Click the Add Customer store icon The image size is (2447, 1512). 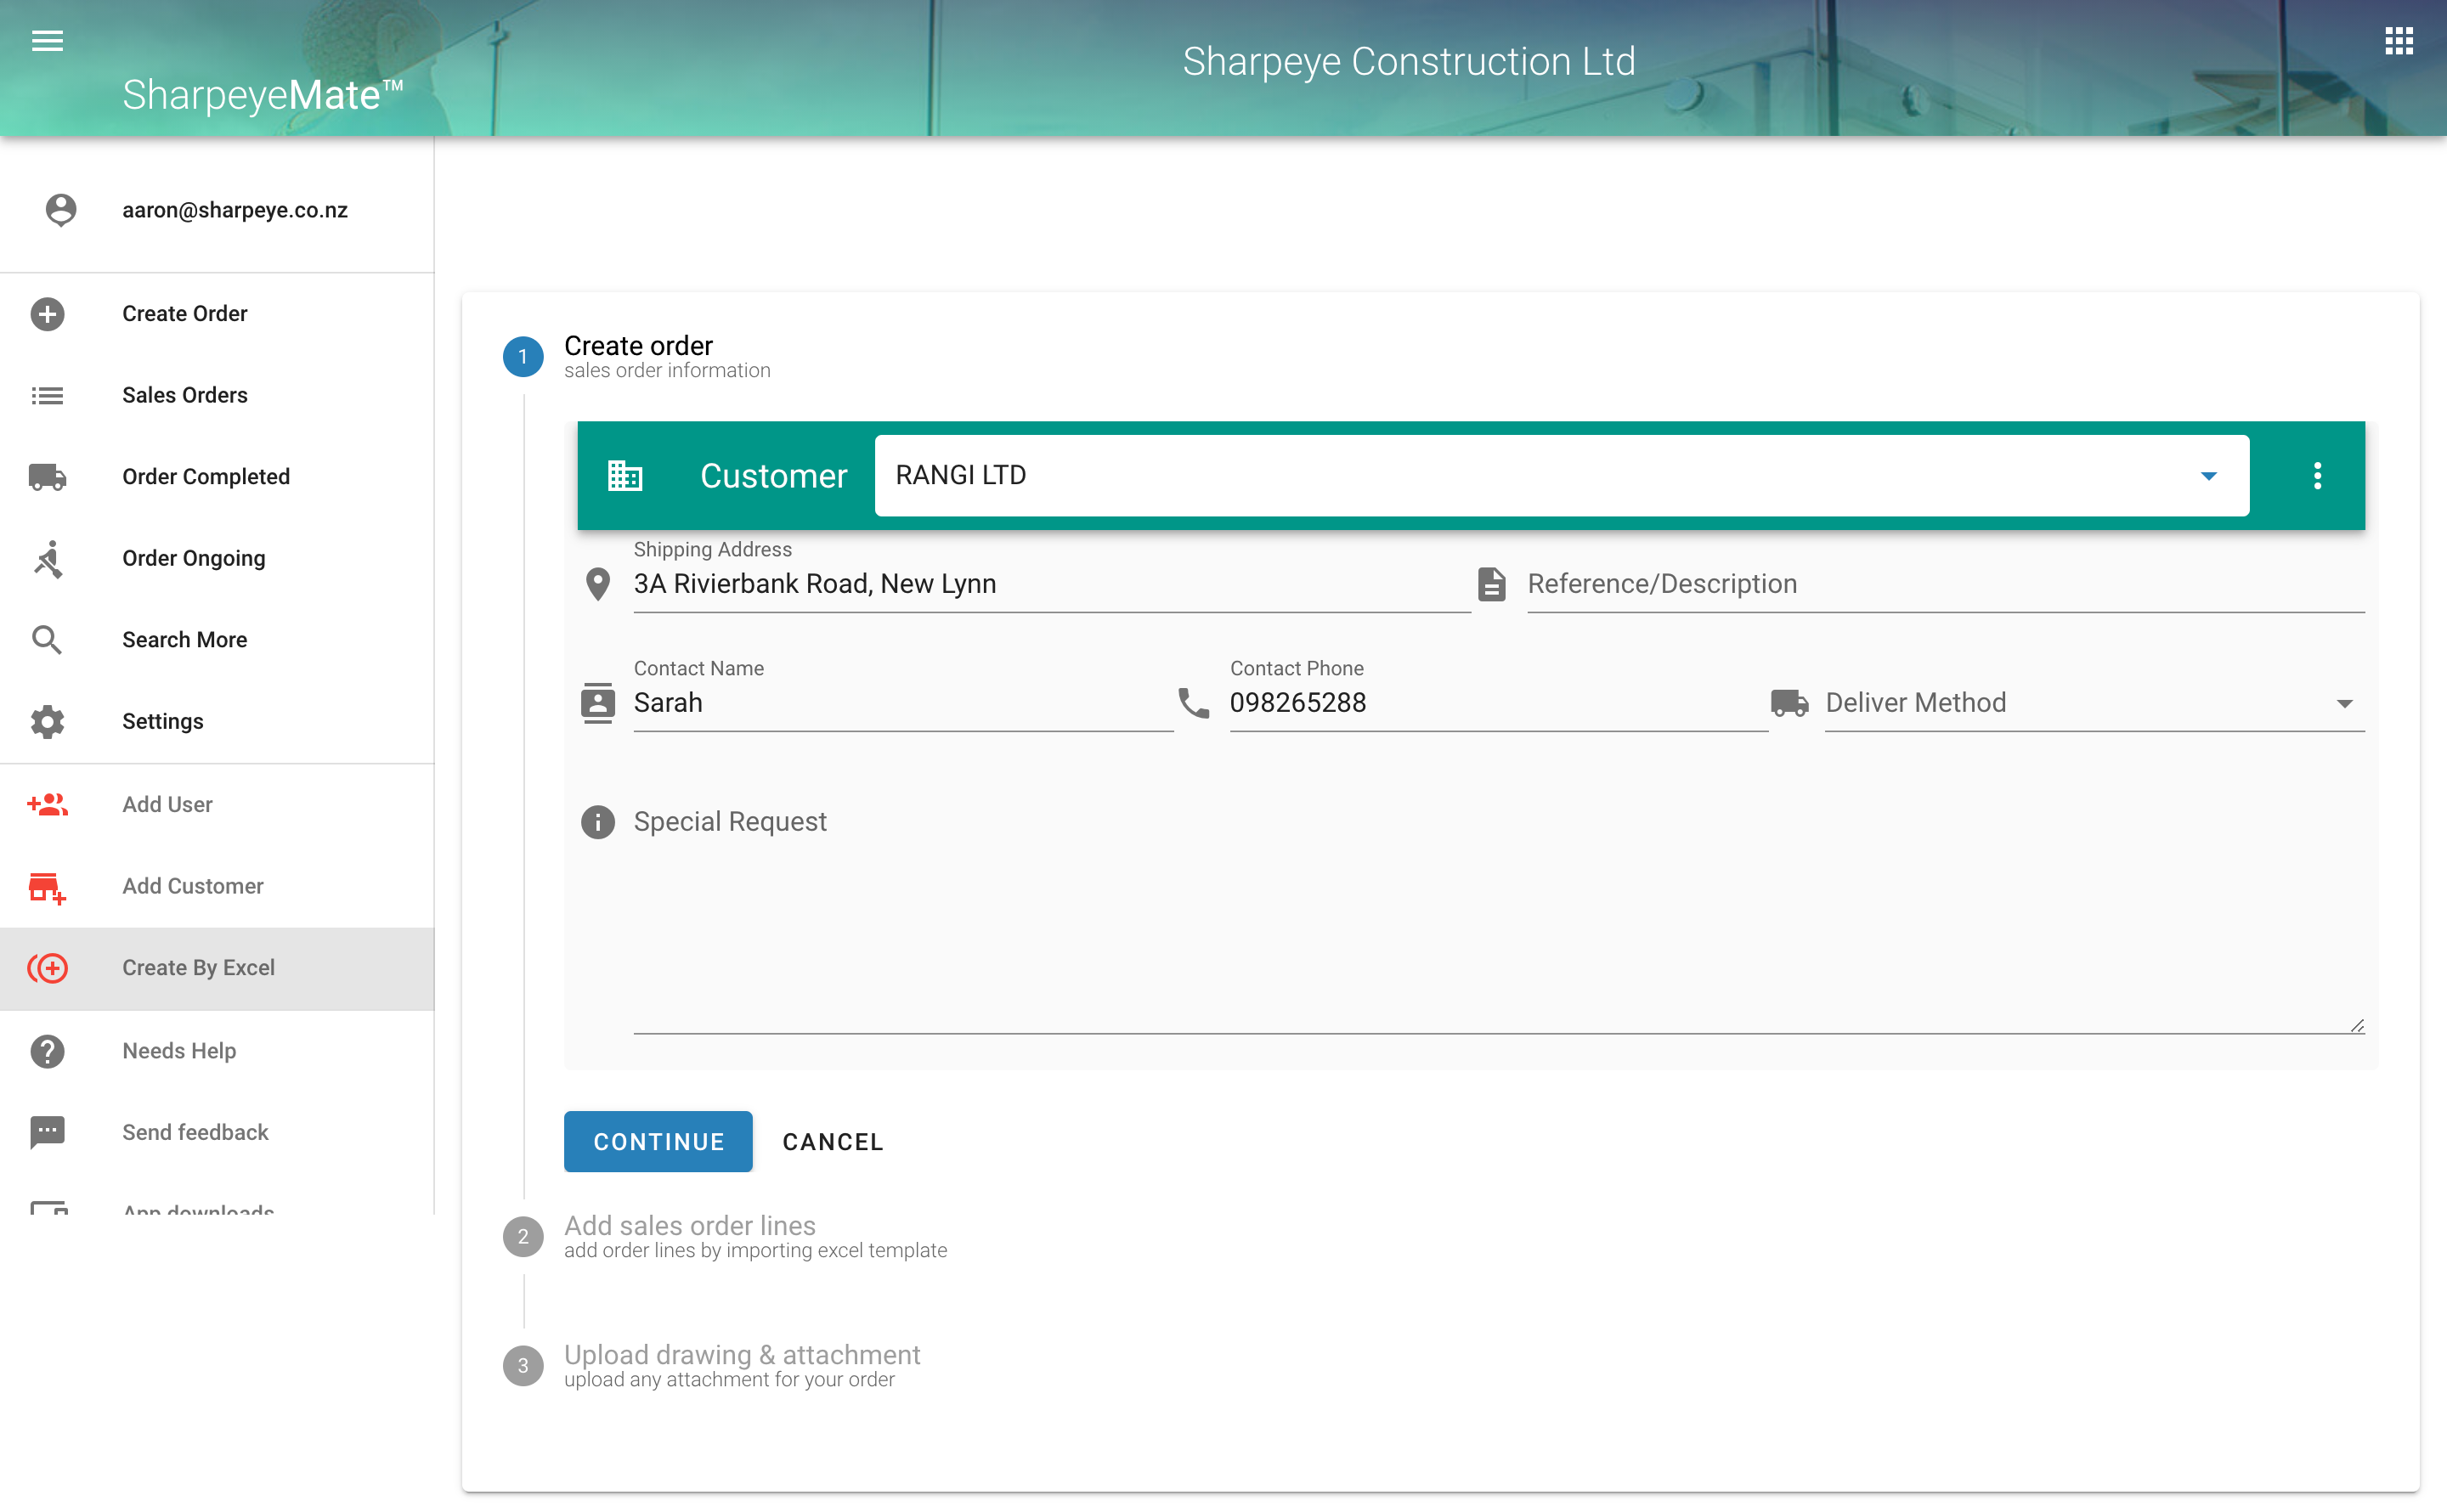pos(47,887)
